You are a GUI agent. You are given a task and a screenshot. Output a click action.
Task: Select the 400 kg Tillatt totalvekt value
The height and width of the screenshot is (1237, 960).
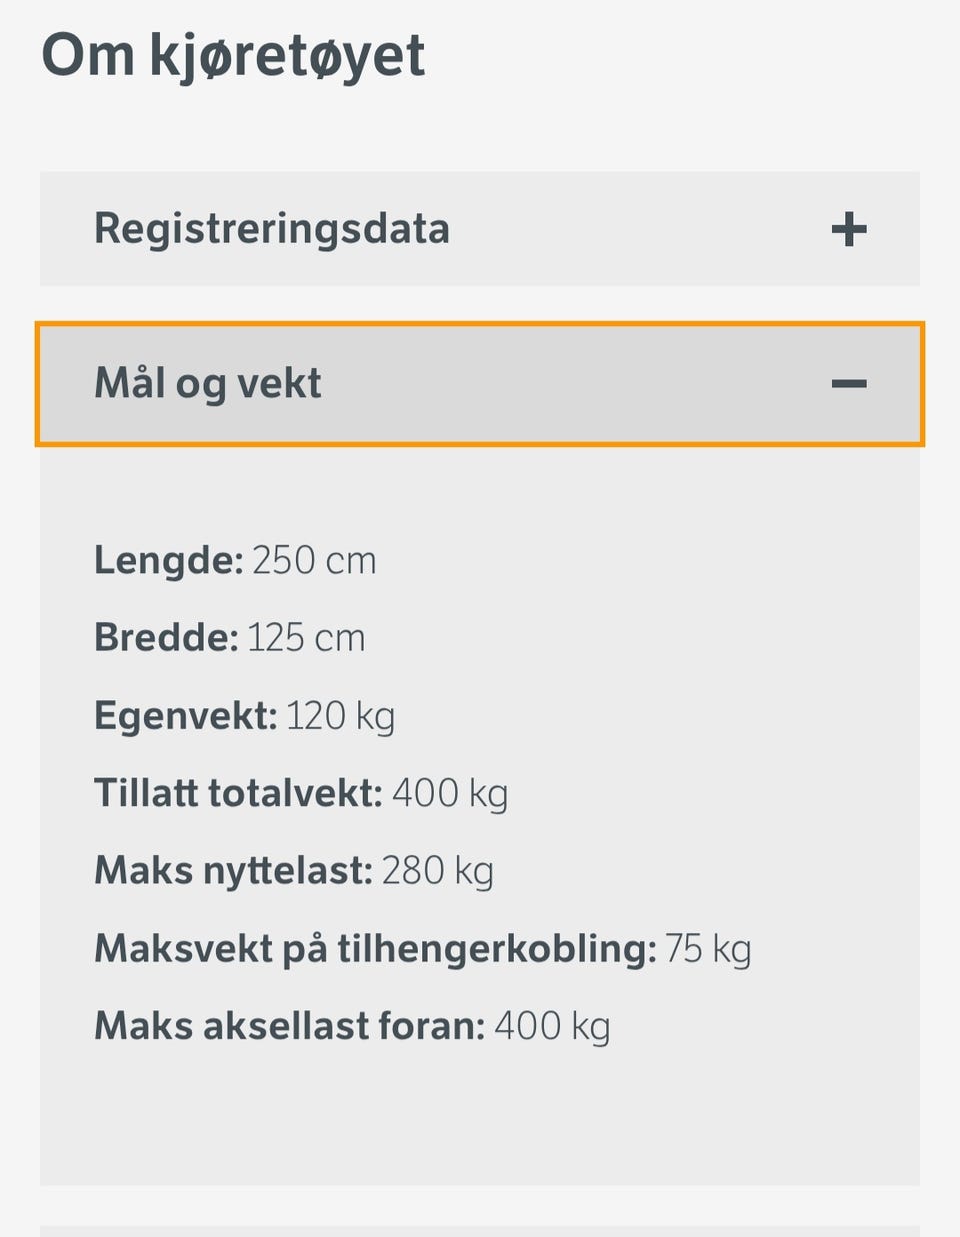450,793
